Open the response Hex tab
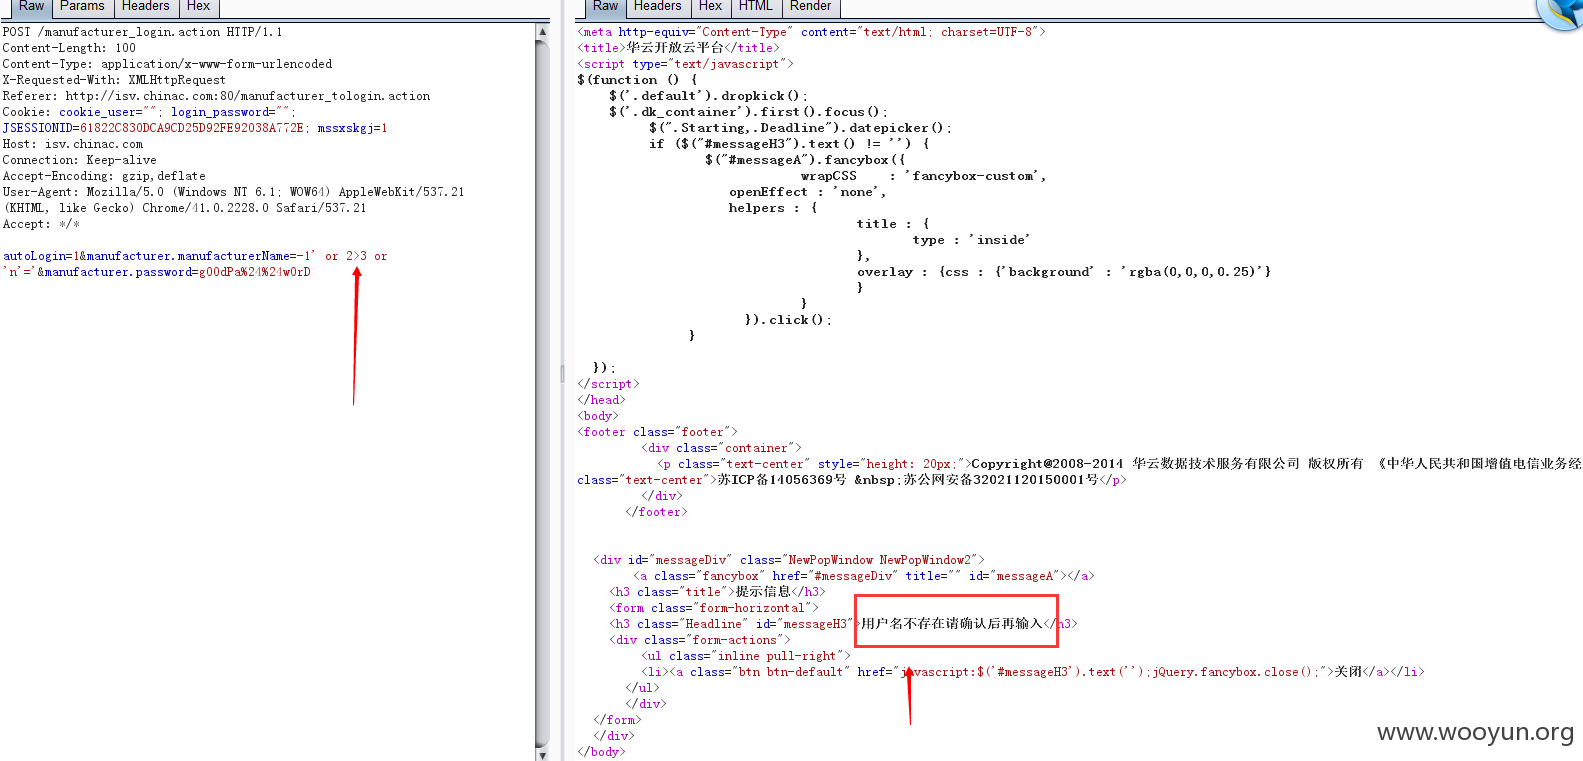The height and width of the screenshot is (761, 1583). [711, 7]
